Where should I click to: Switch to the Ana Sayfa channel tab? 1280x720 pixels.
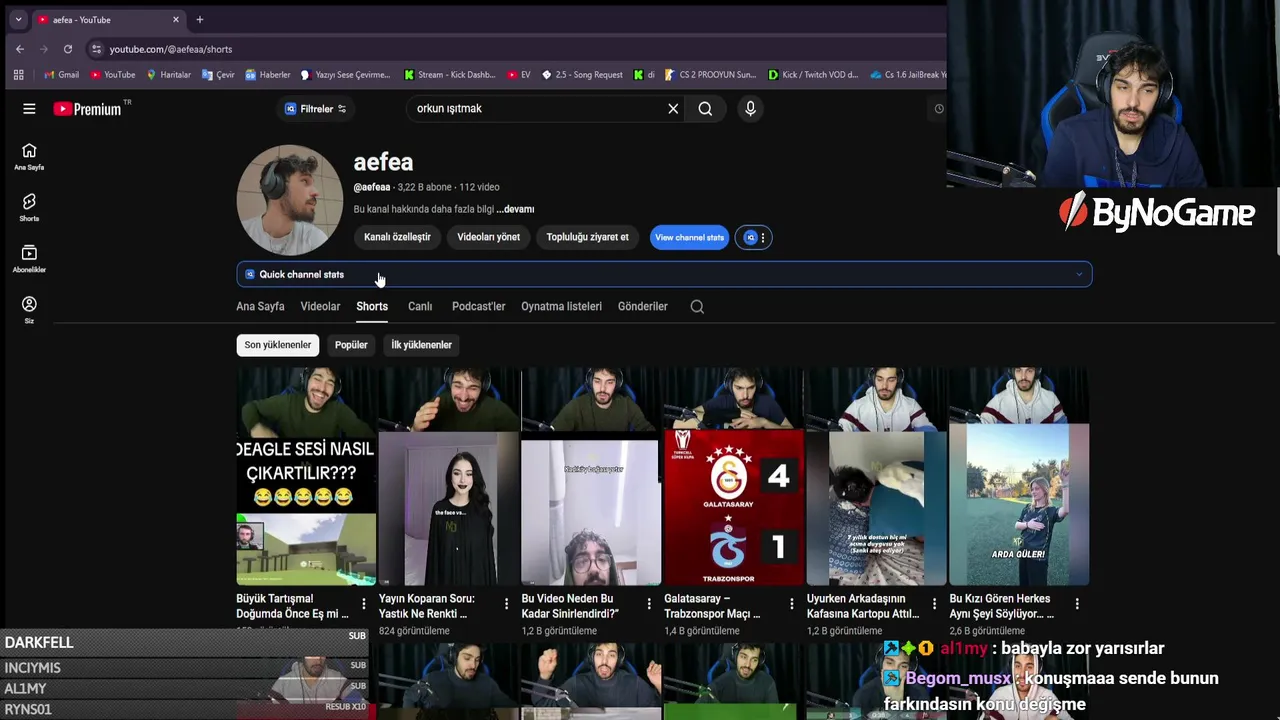click(260, 306)
